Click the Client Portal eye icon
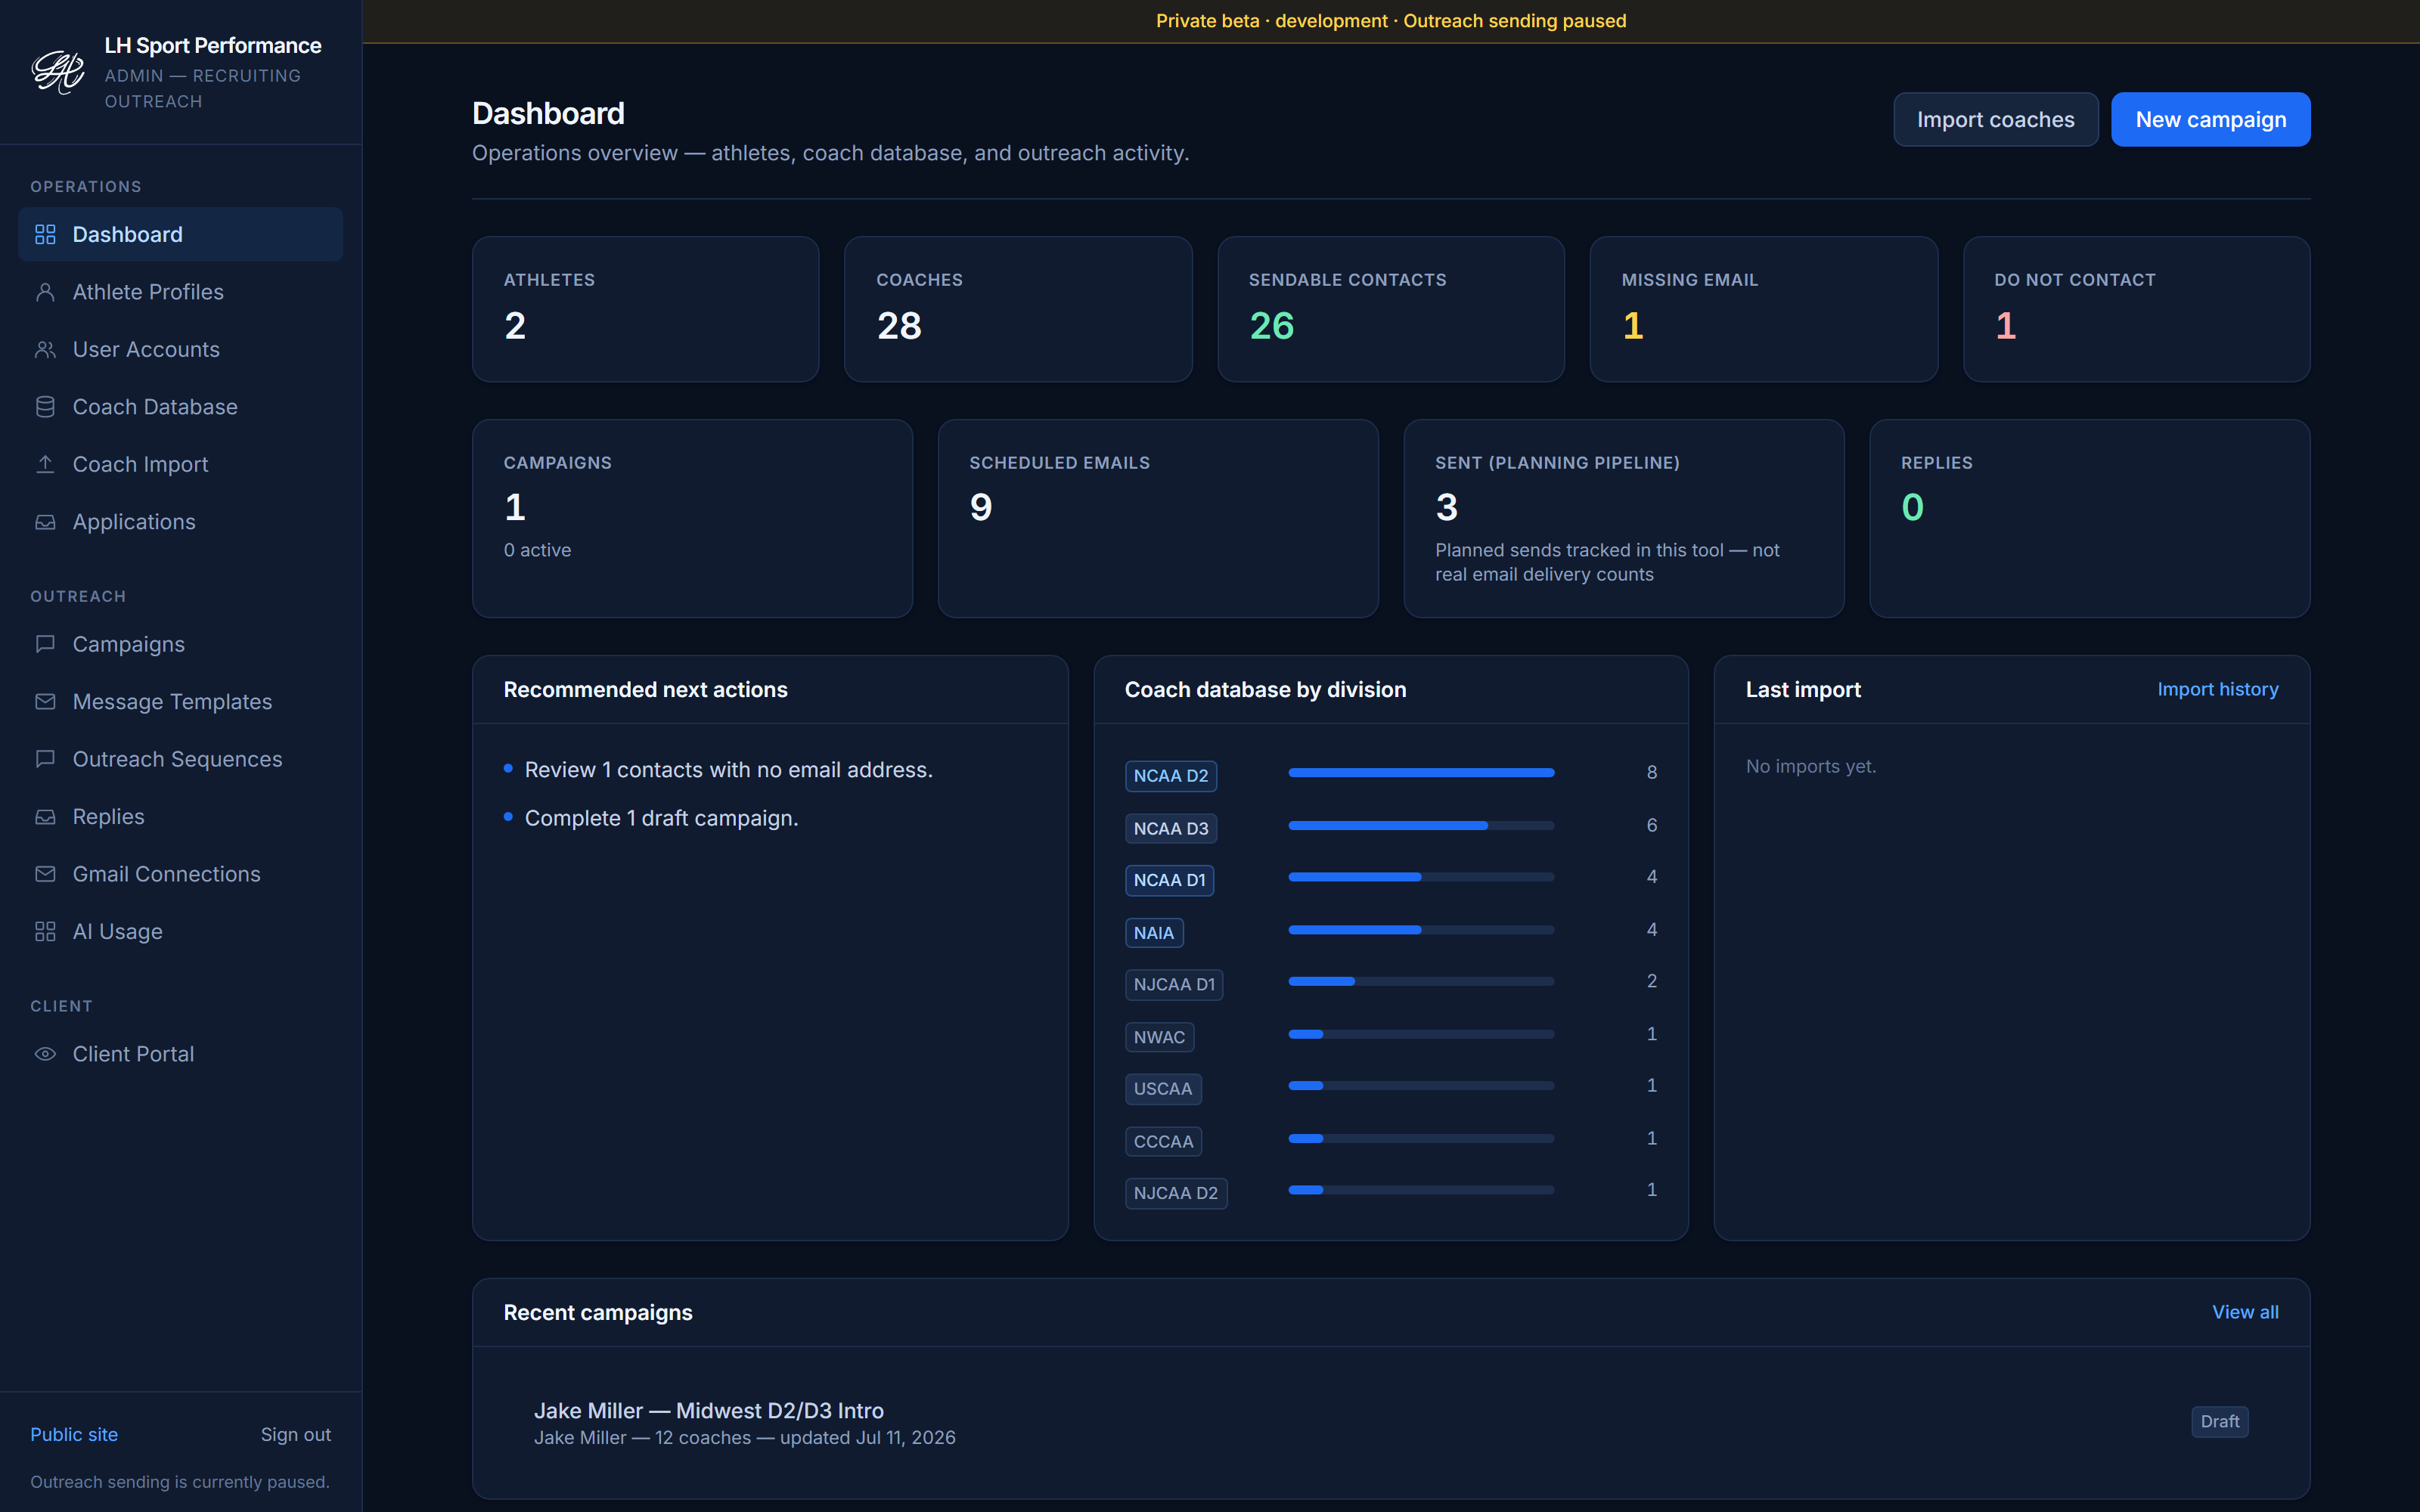The width and height of the screenshot is (2420, 1512). (x=45, y=1054)
